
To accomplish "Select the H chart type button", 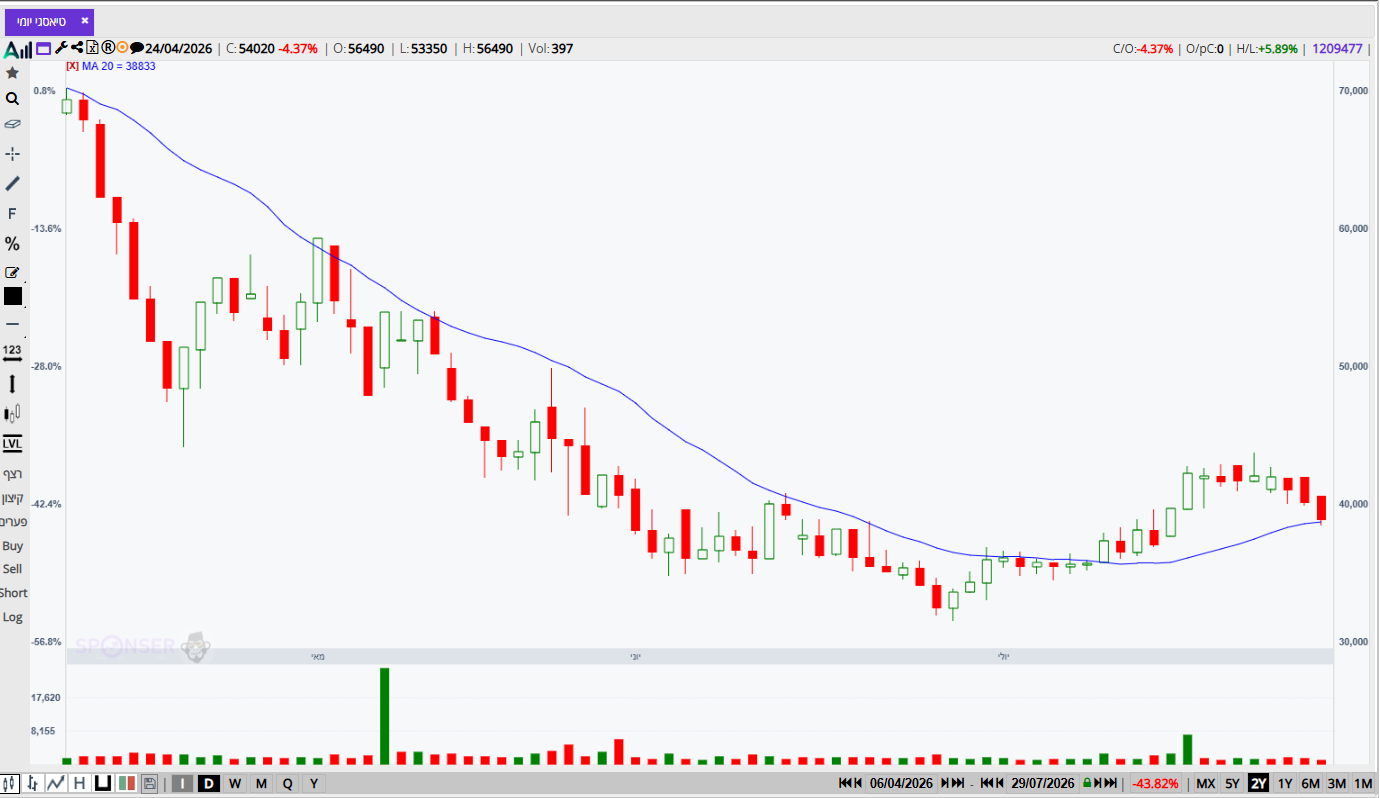I will [79, 784].
